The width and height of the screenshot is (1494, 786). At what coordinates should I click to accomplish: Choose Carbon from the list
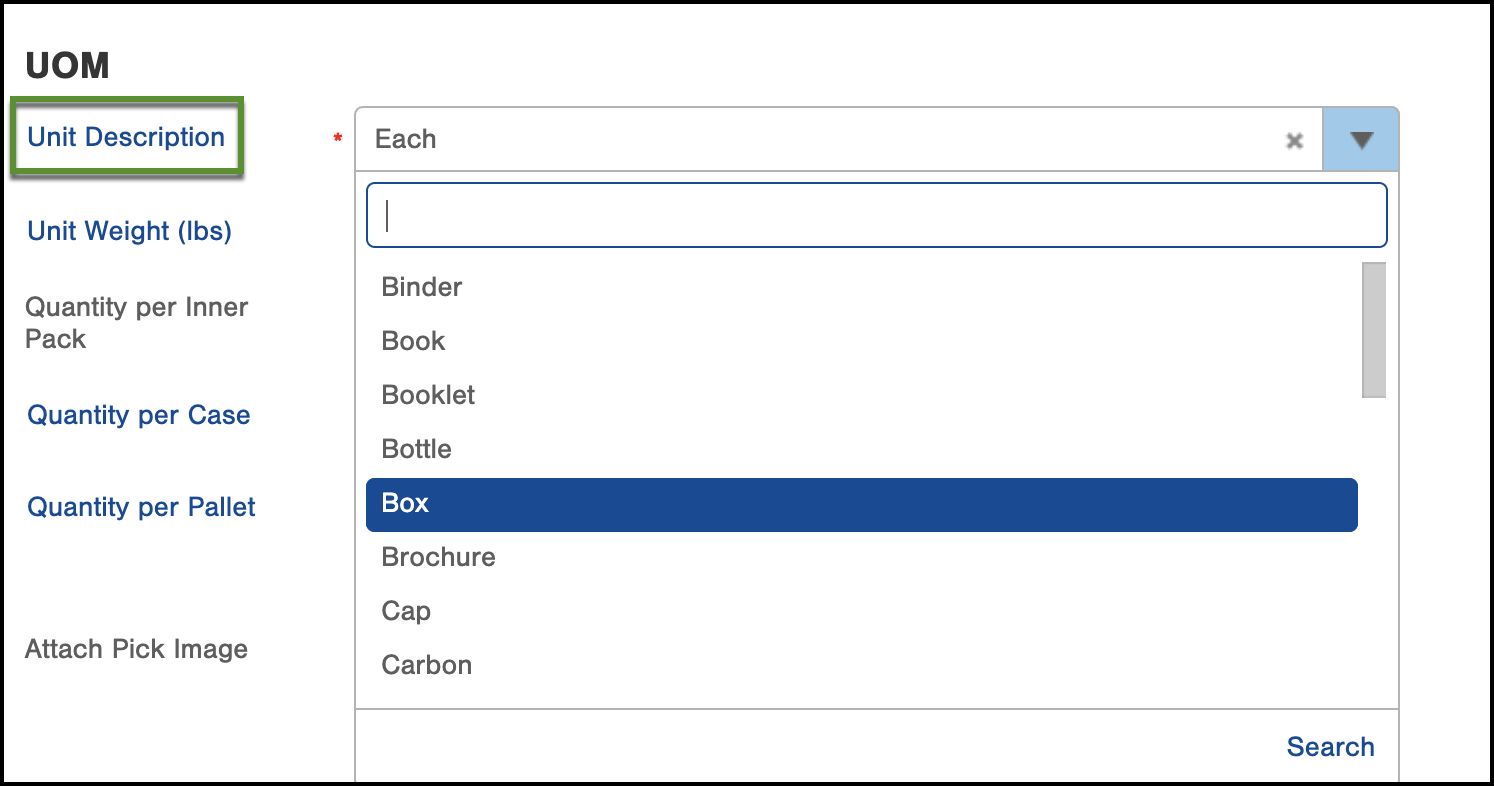[x=862, y=665]
